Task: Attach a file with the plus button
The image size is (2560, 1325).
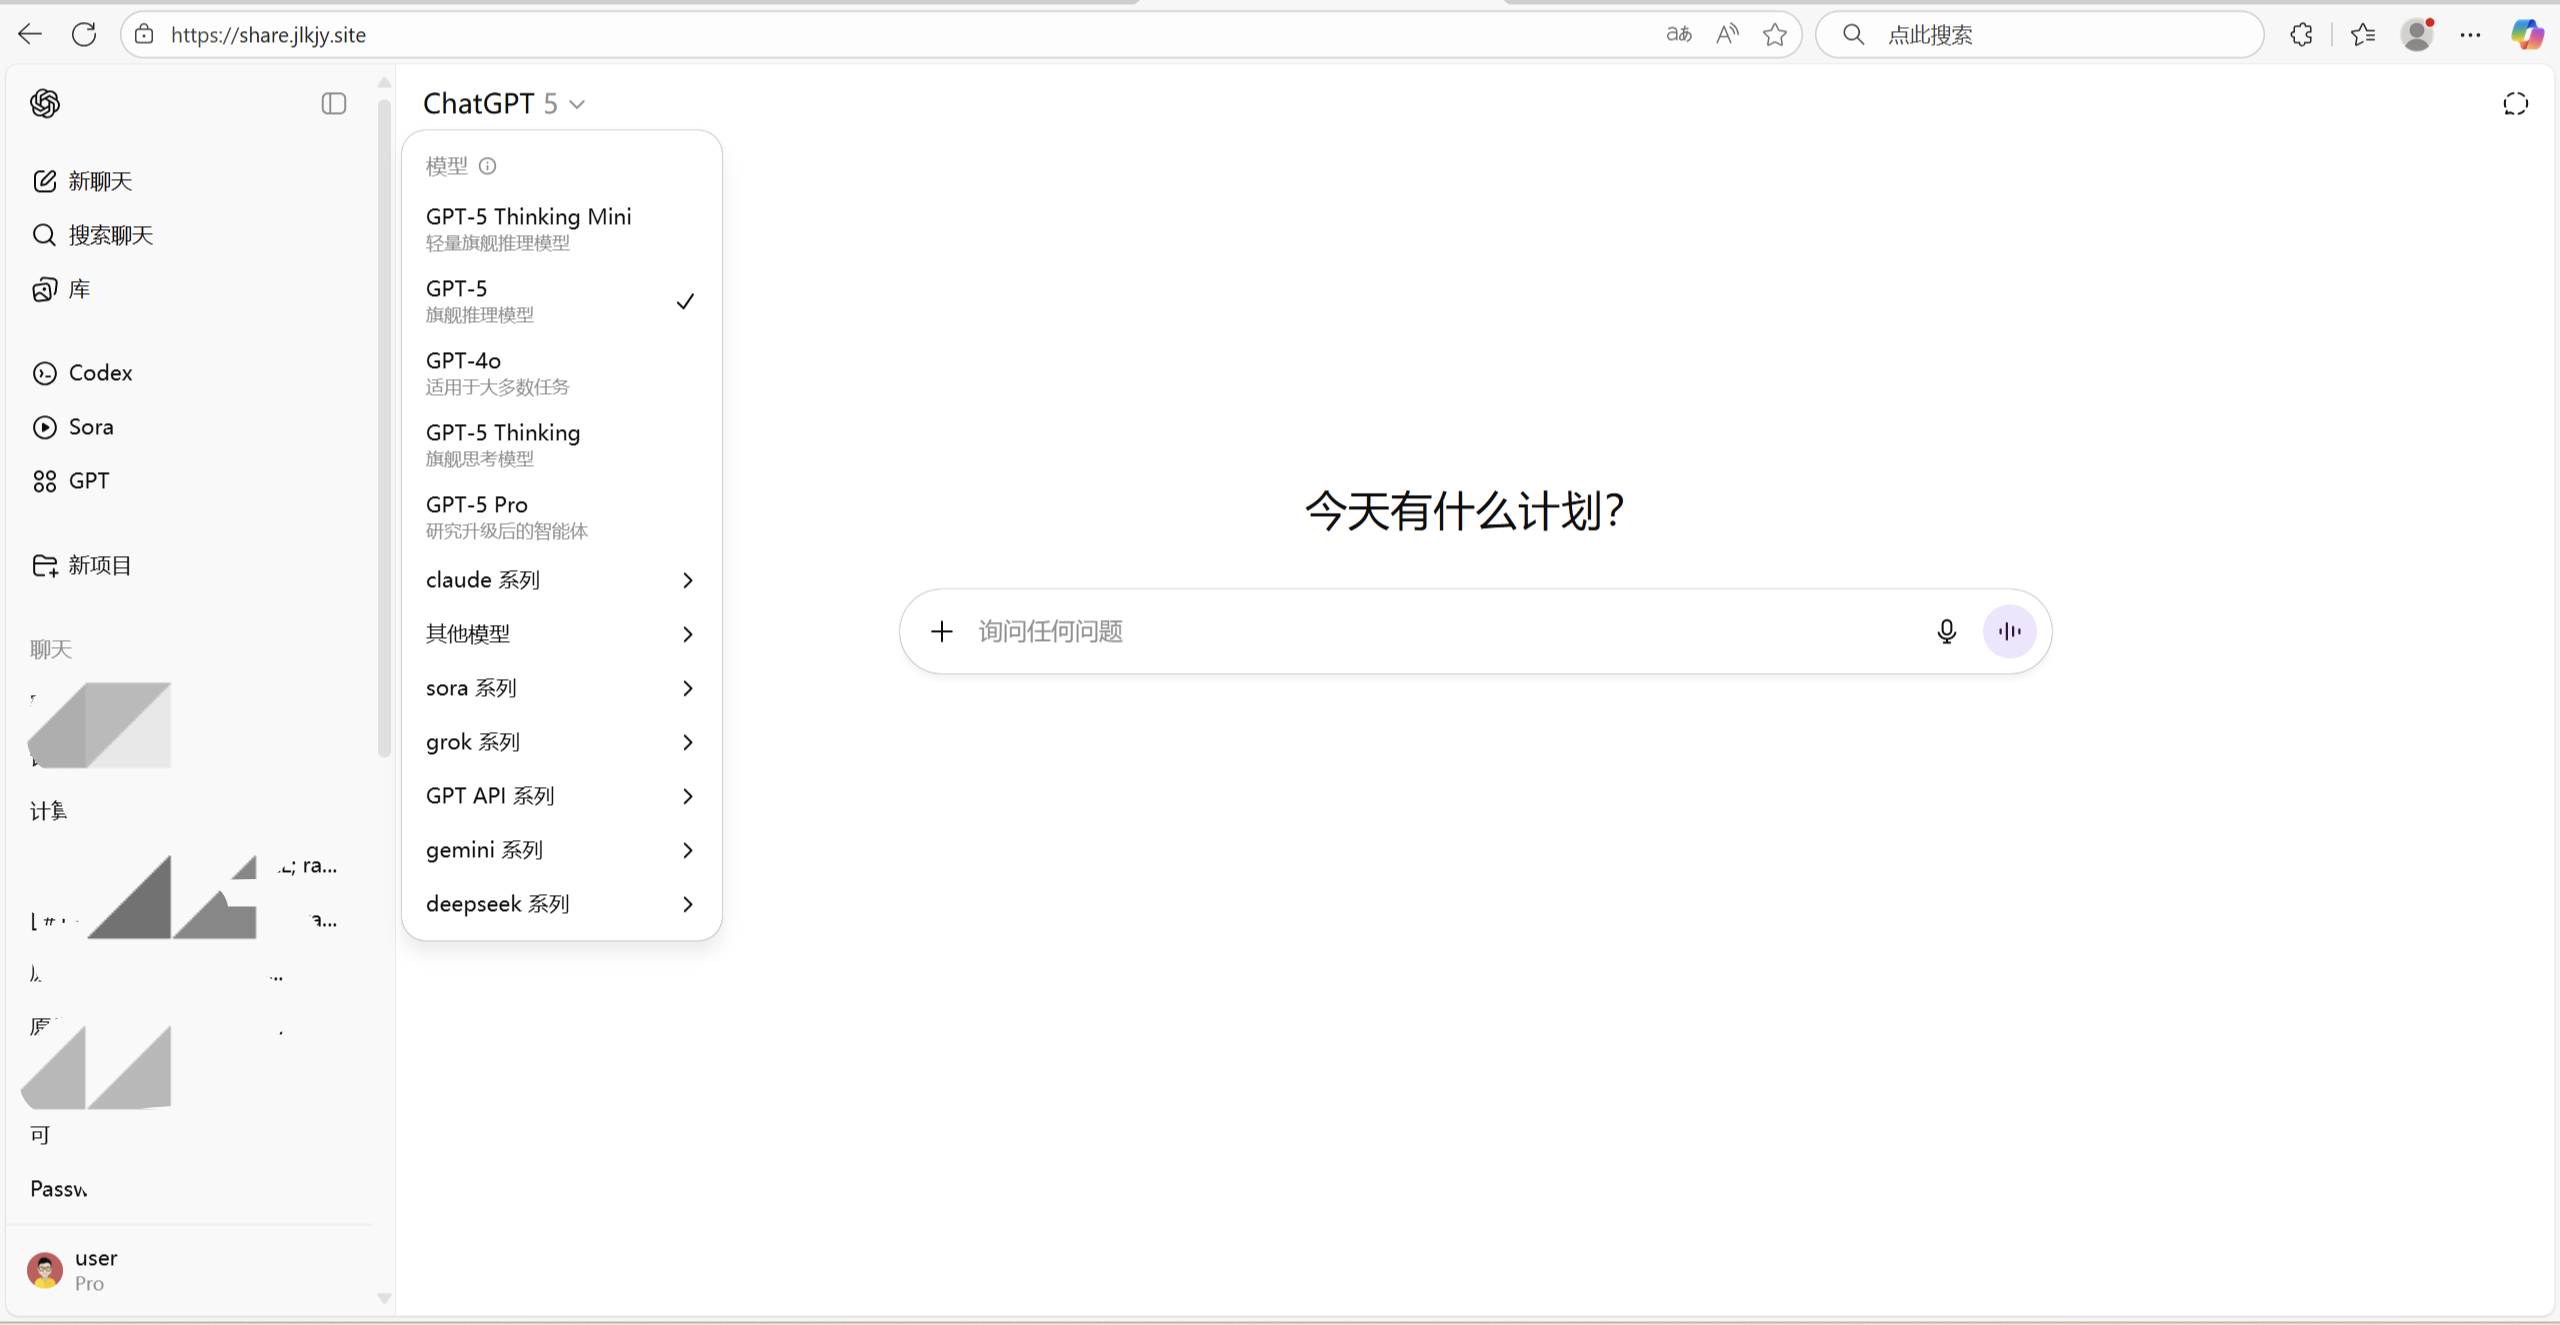Action: 941,631
